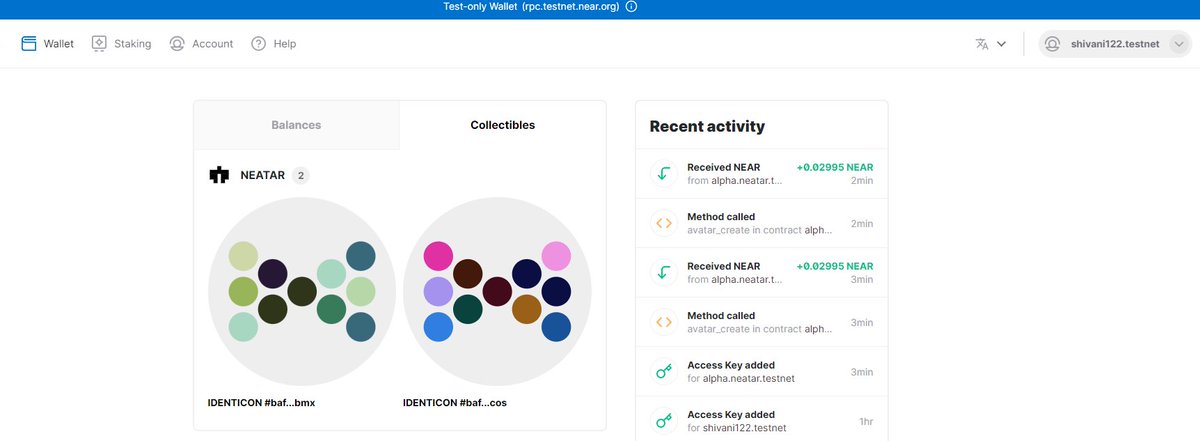Image resolution: width=1200 pixels, height=441 pixels.
Task: Open Access Key added for alpha.neatar.testnet
Action: 761,371
